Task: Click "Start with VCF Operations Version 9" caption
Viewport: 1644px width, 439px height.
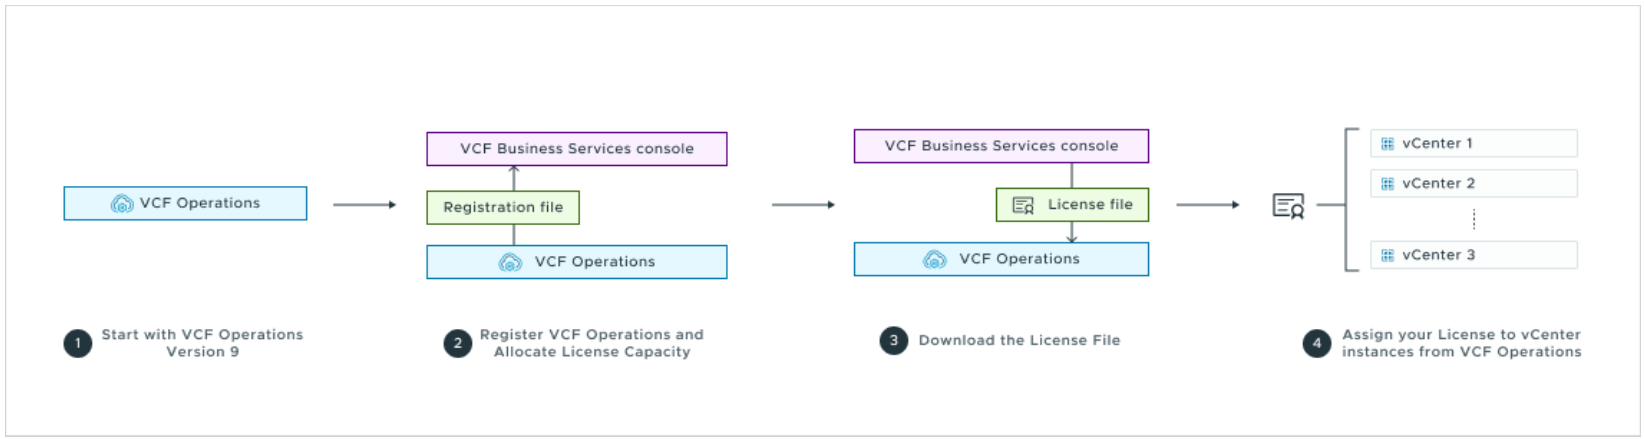Action: pyautogui.click(x=202, y=343)
